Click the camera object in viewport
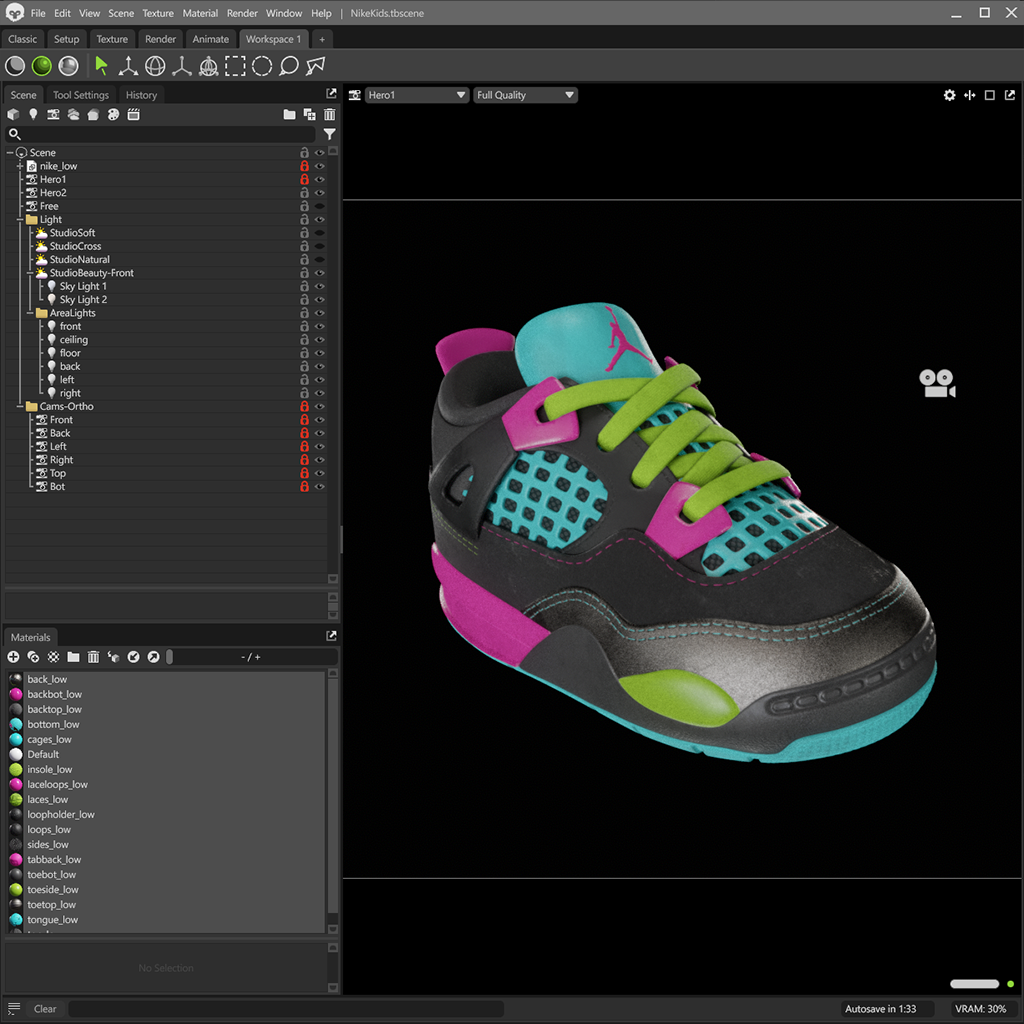The width and height of the screenshot is (1024, 1024). [x=937, y=383]
